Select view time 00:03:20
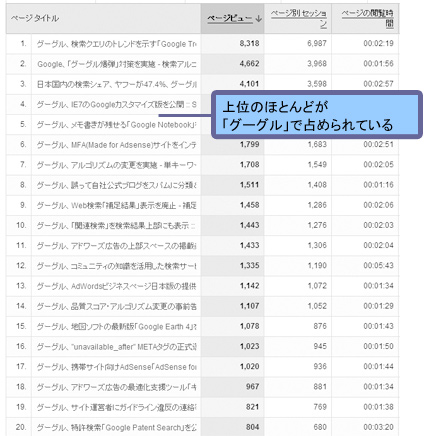Screen dimensions: 428x436 coord(378,427)
